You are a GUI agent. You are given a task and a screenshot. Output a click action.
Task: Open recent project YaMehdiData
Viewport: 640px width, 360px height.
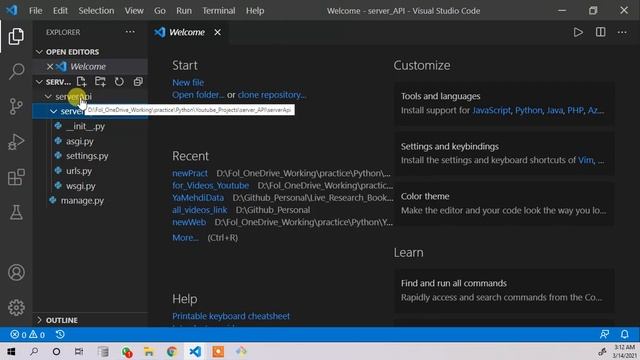(198, 198)
